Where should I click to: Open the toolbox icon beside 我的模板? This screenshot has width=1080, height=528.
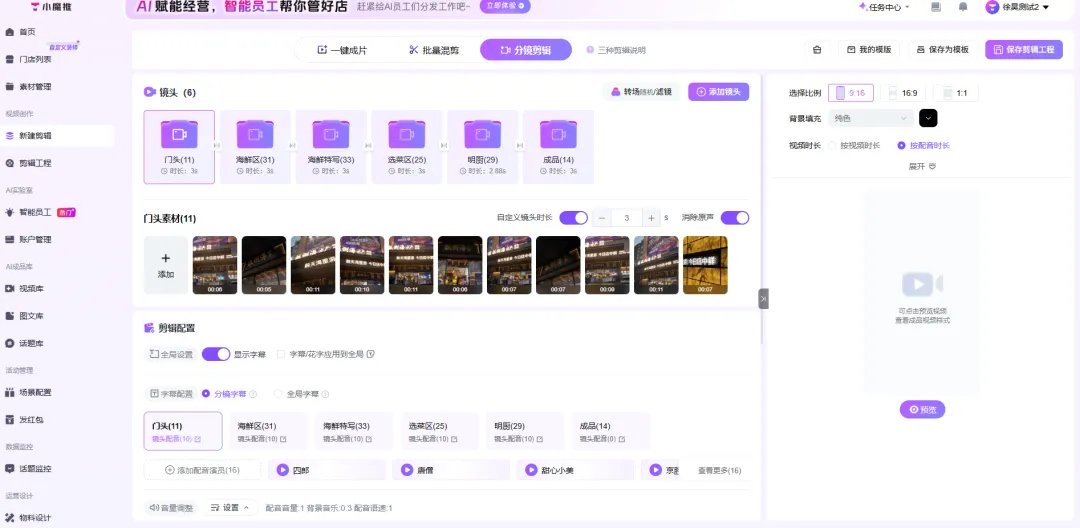tap(817, 50)
